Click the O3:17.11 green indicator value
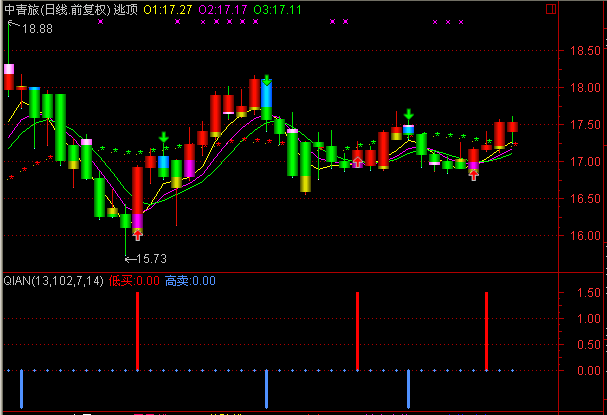Screen dimensions: 607x415 tap(279, 8)
